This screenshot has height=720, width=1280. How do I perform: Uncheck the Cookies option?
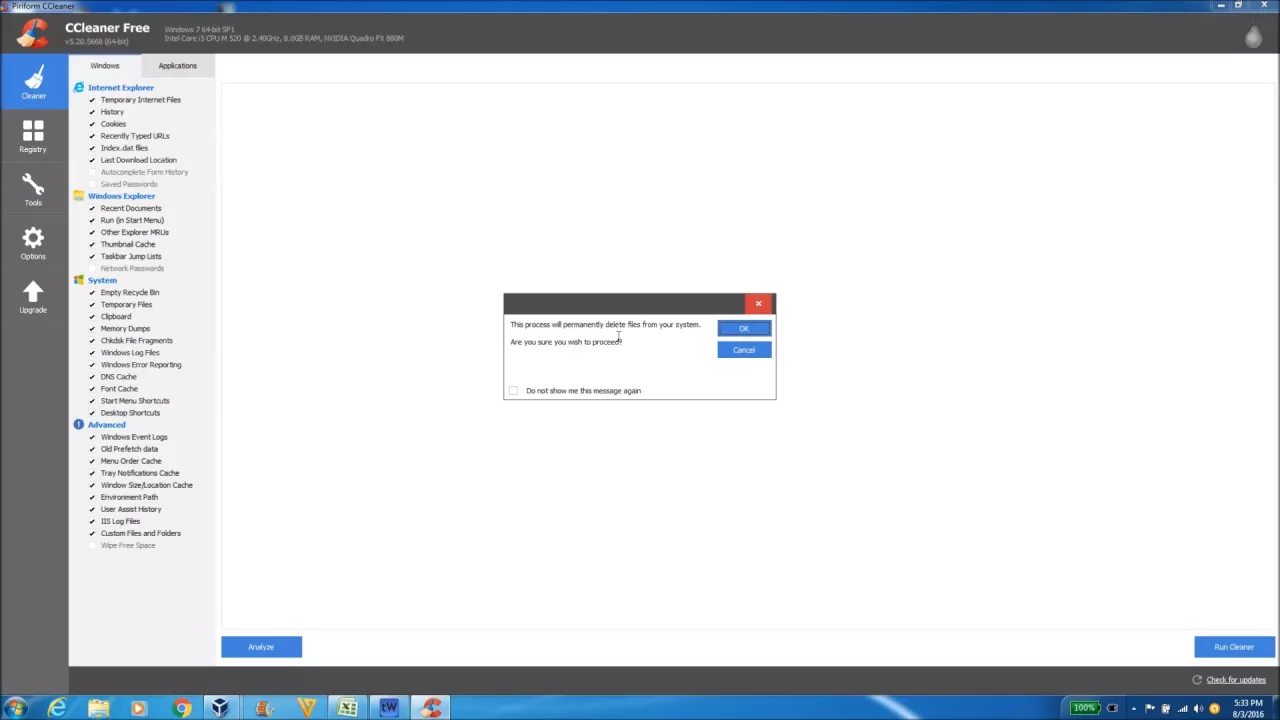(92, 124)
